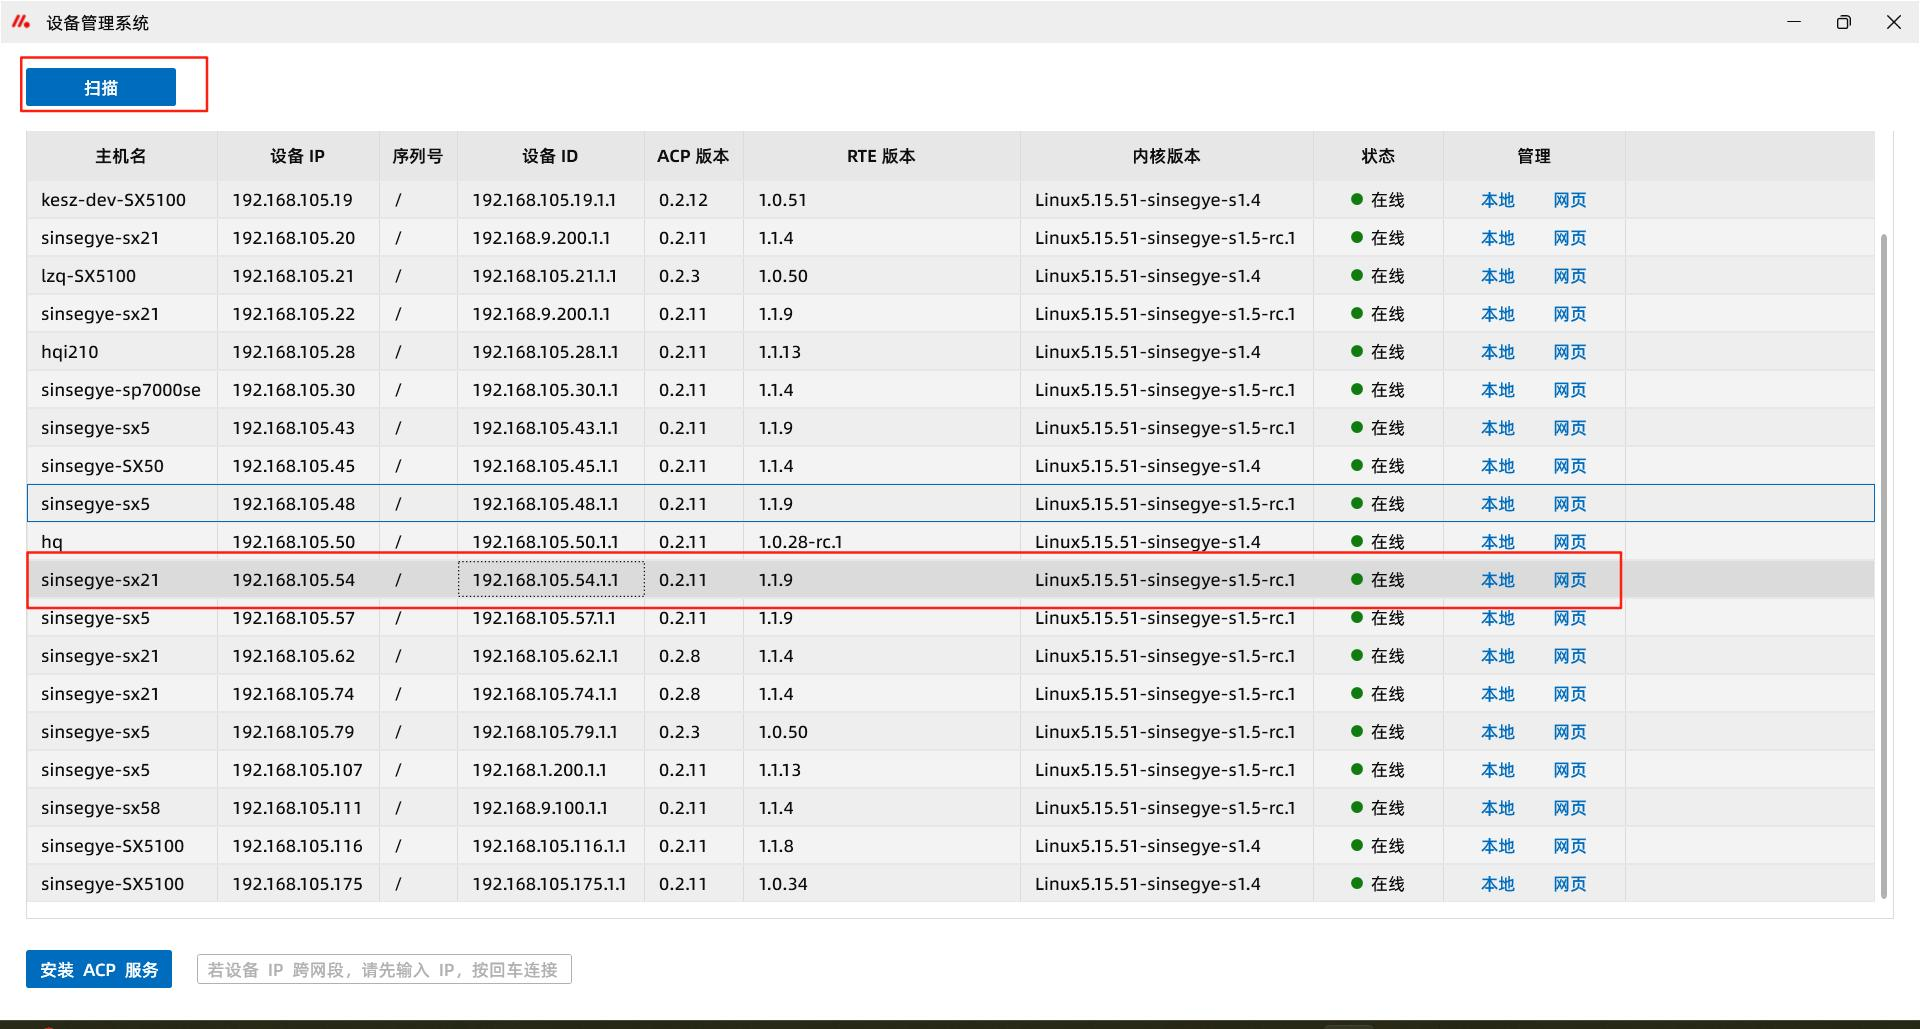1920x1029 pixels.
Task: Focus the cross-subnet device IP input field
Action: click(x=384, y=969)
